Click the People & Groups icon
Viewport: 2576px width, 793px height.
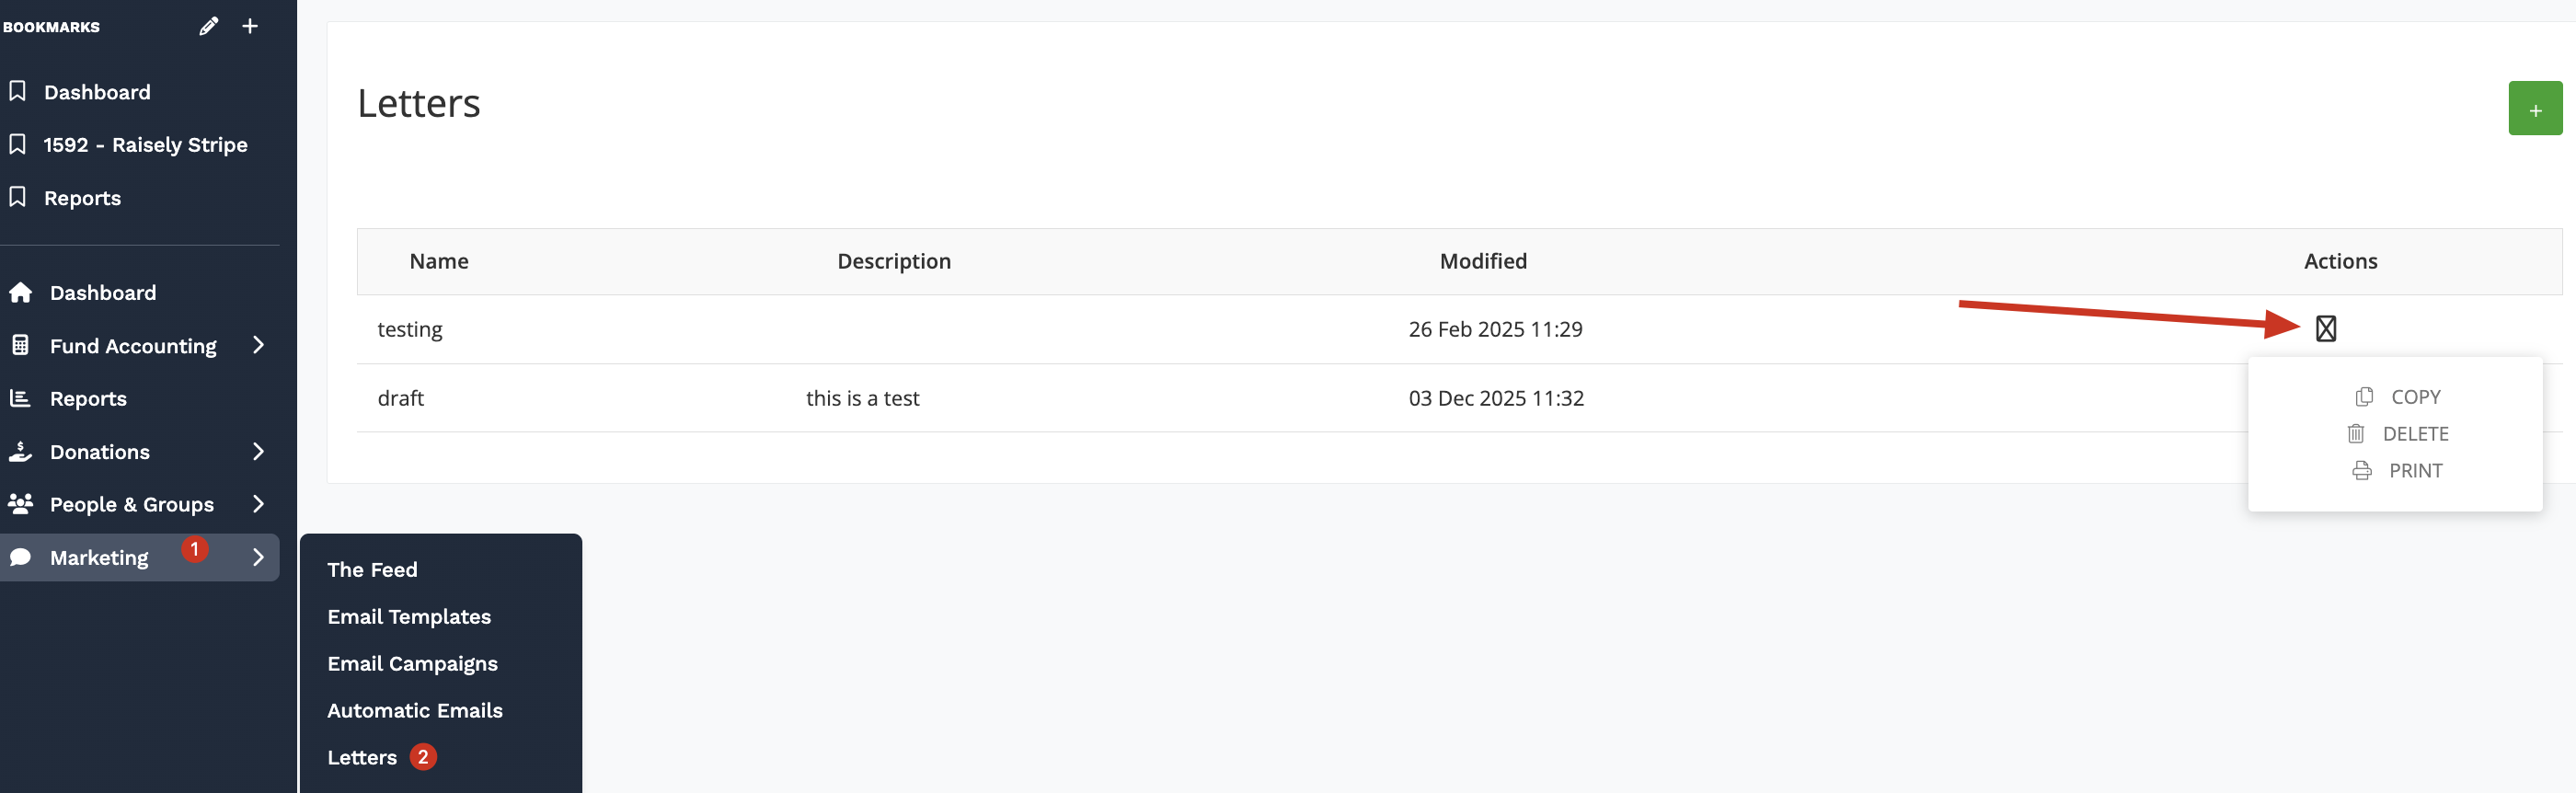pos(20,504)
